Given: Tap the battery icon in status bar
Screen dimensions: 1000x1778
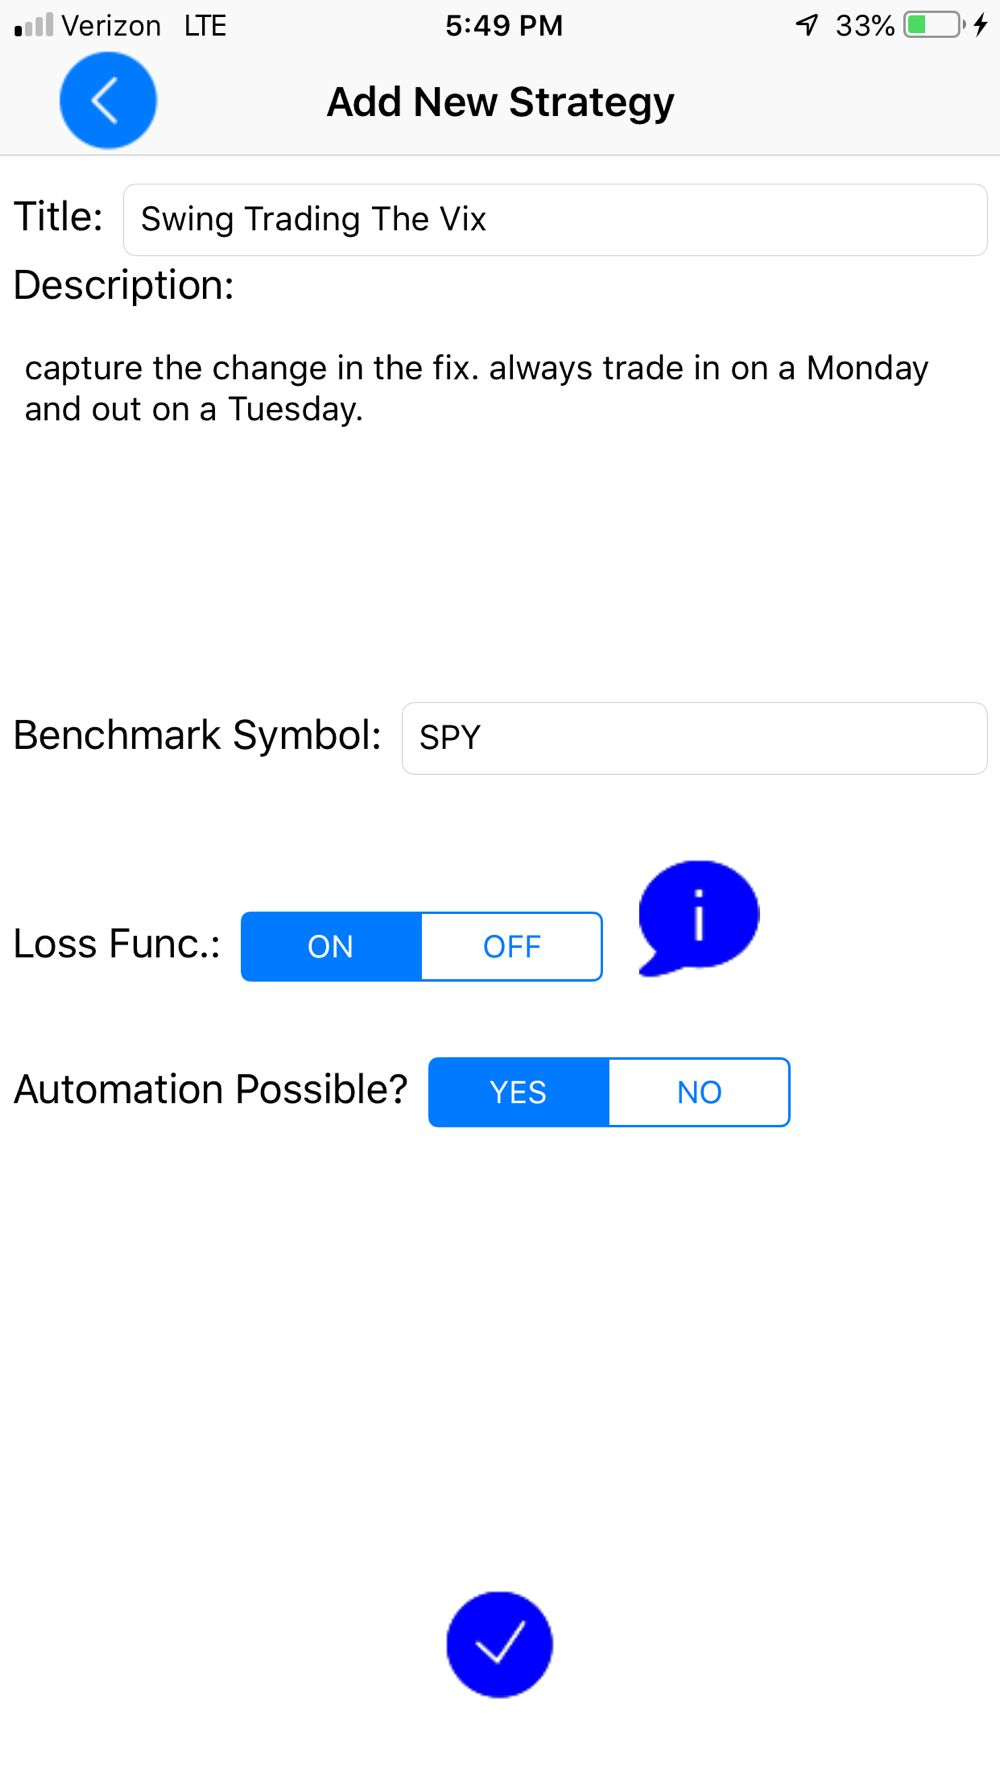Looking at the screenshot, I should pos(934,25).
